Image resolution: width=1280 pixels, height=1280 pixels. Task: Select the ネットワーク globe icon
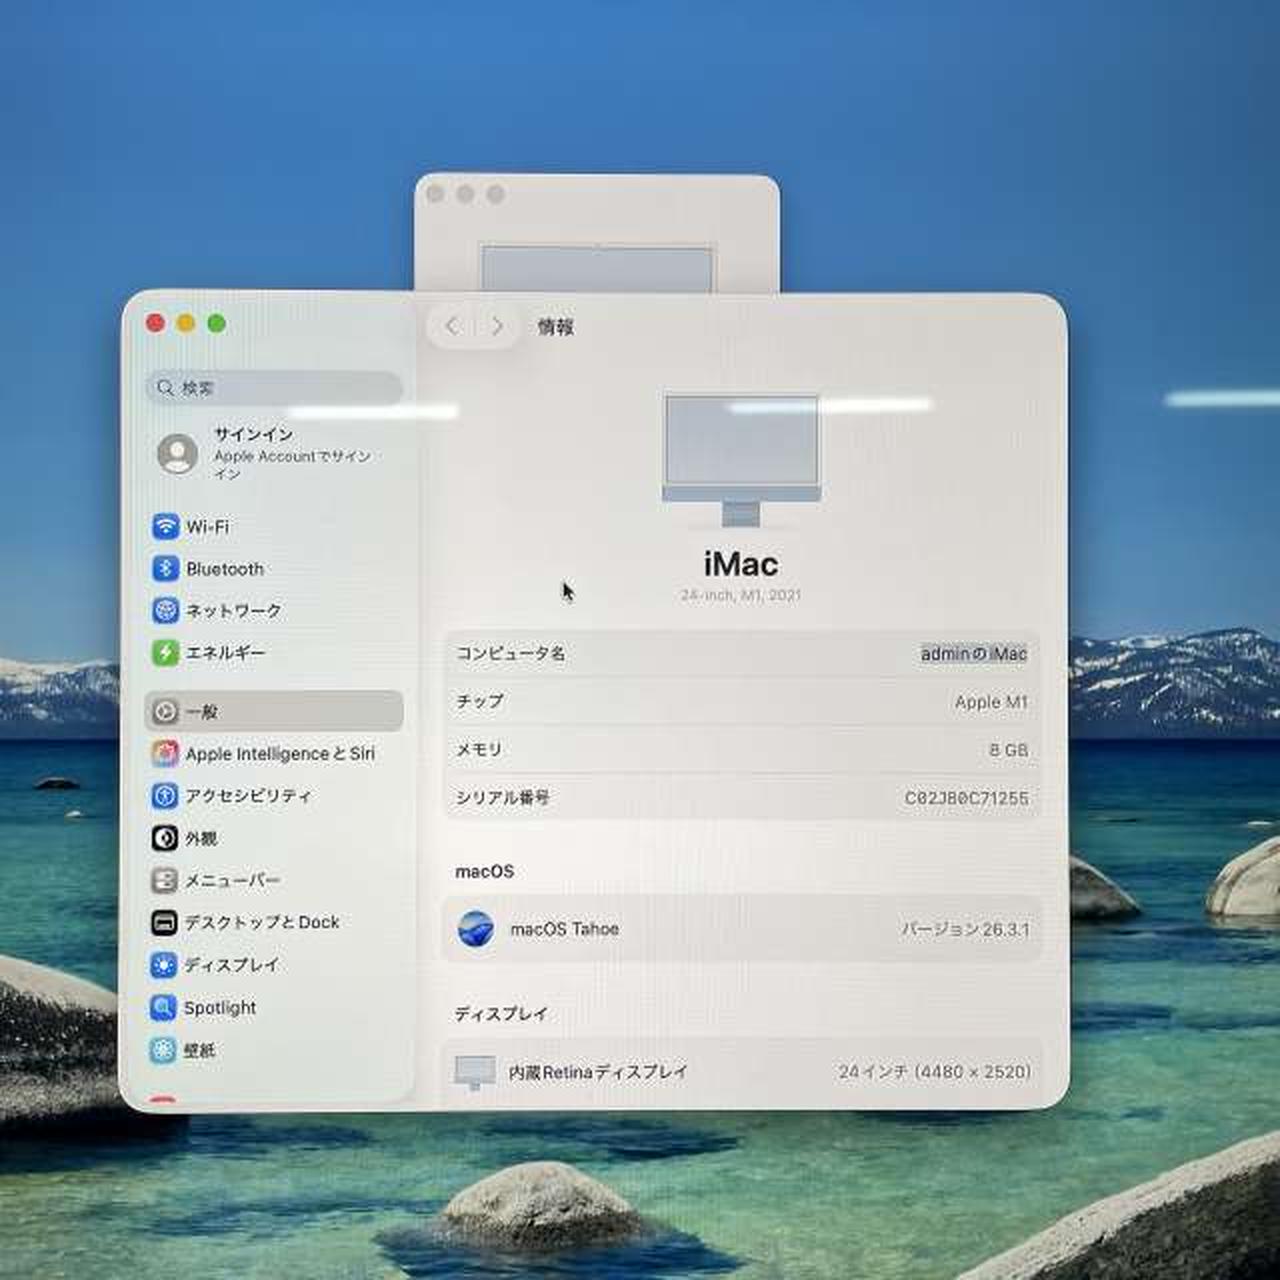165,611
